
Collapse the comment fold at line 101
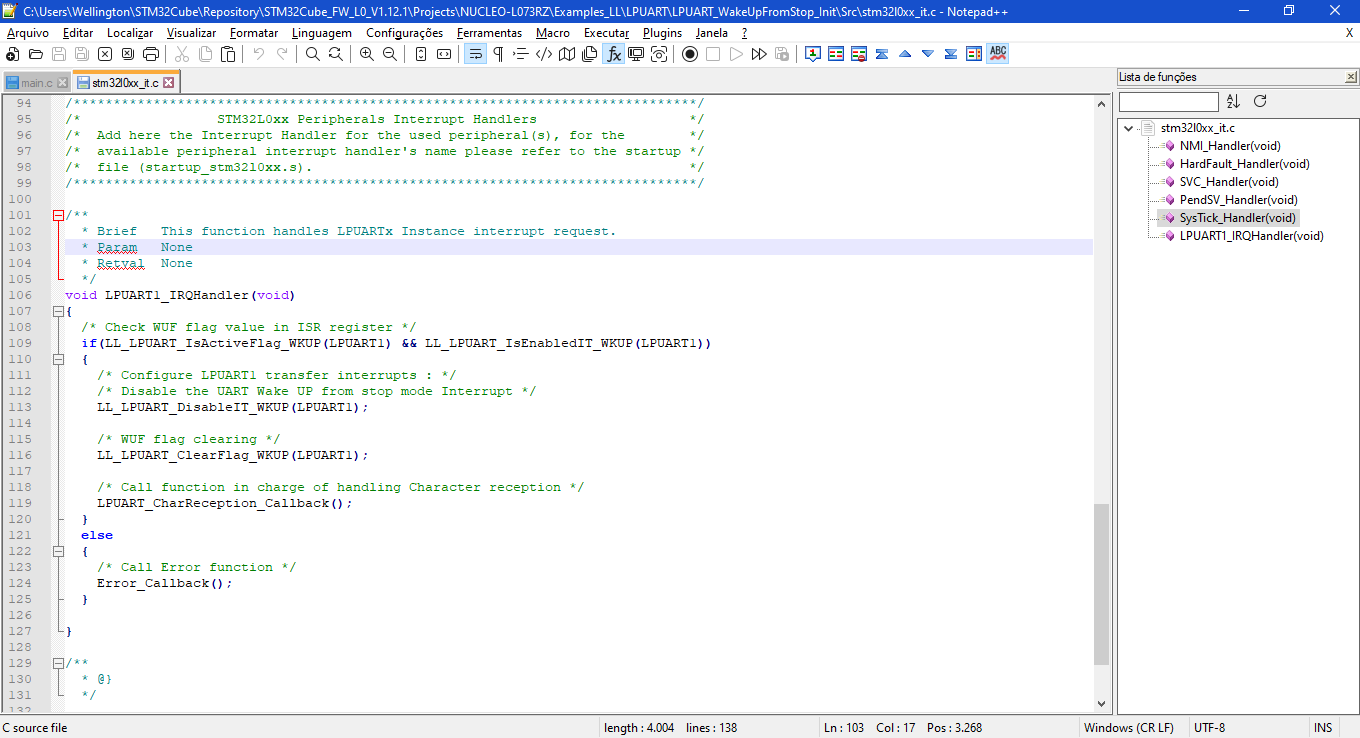point(57,215)
